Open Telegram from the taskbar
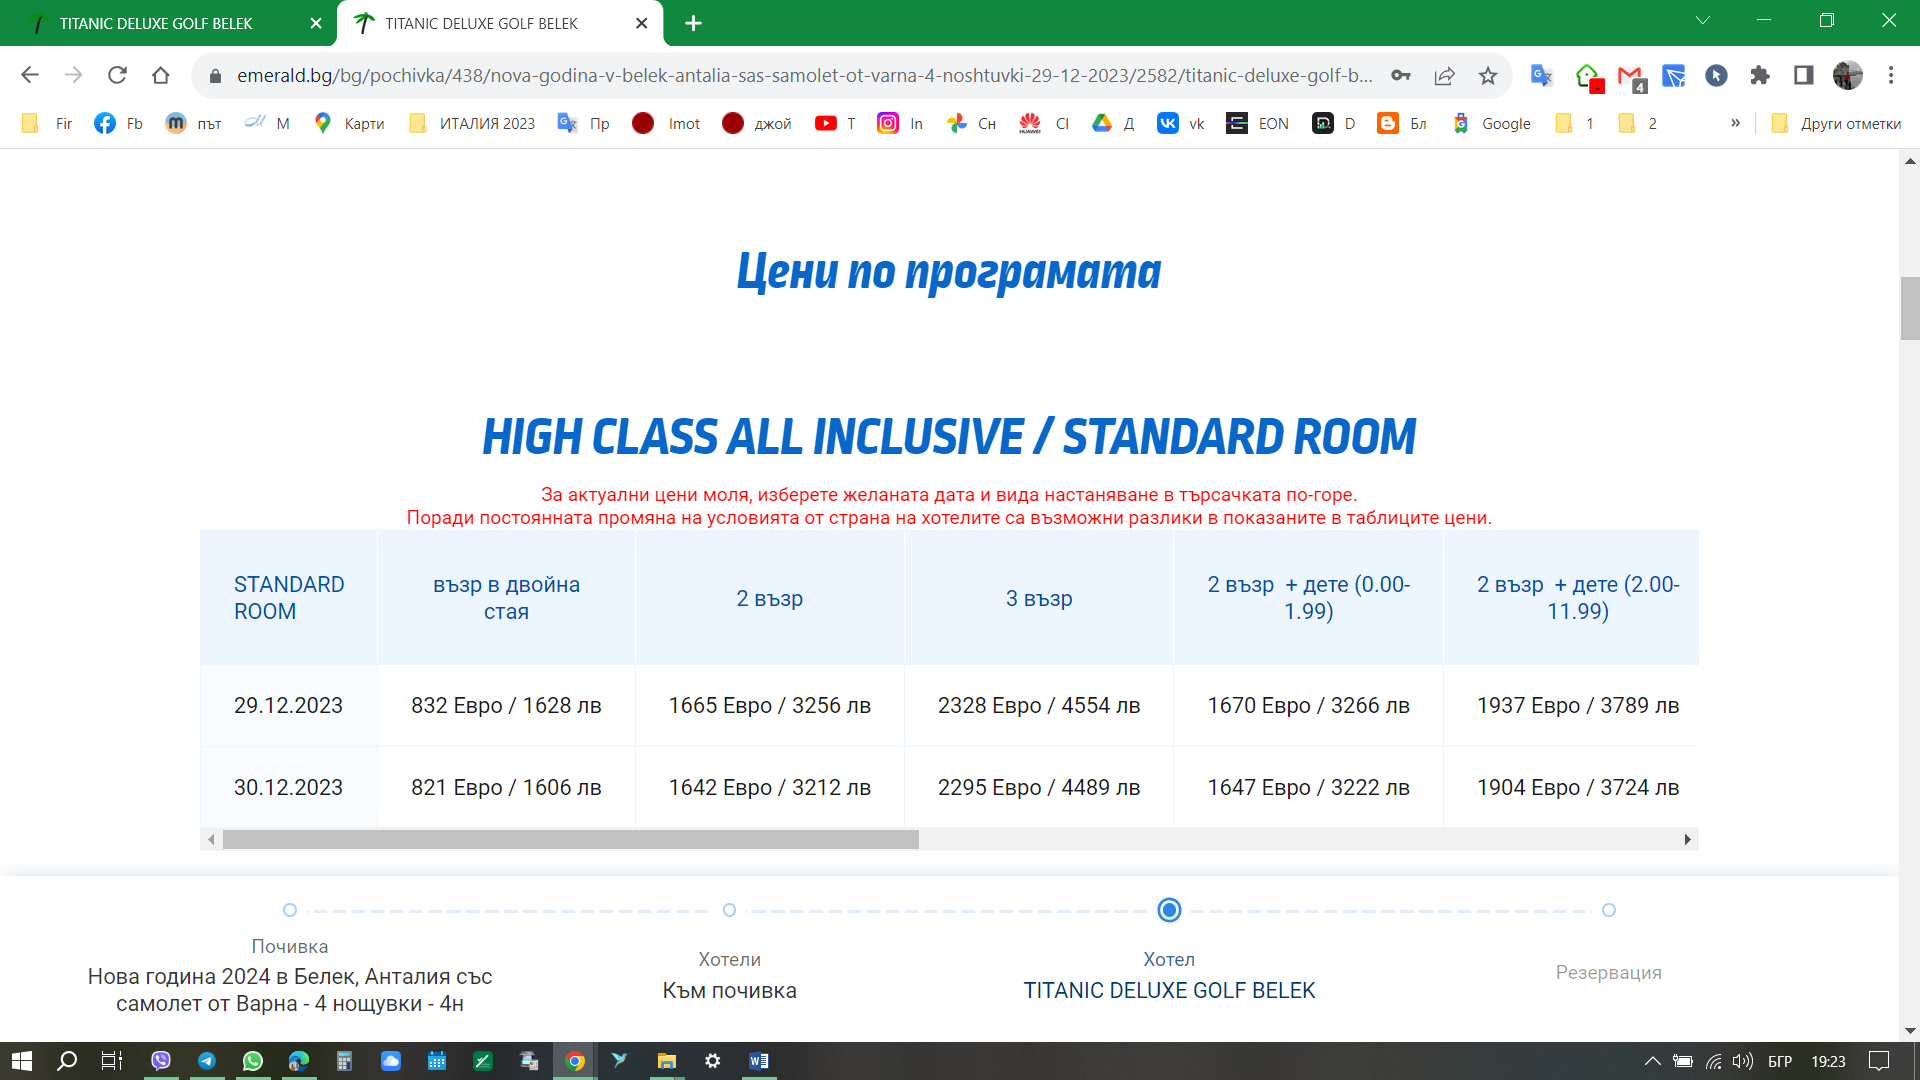 pyautogui.click(x=207, y=1061)
